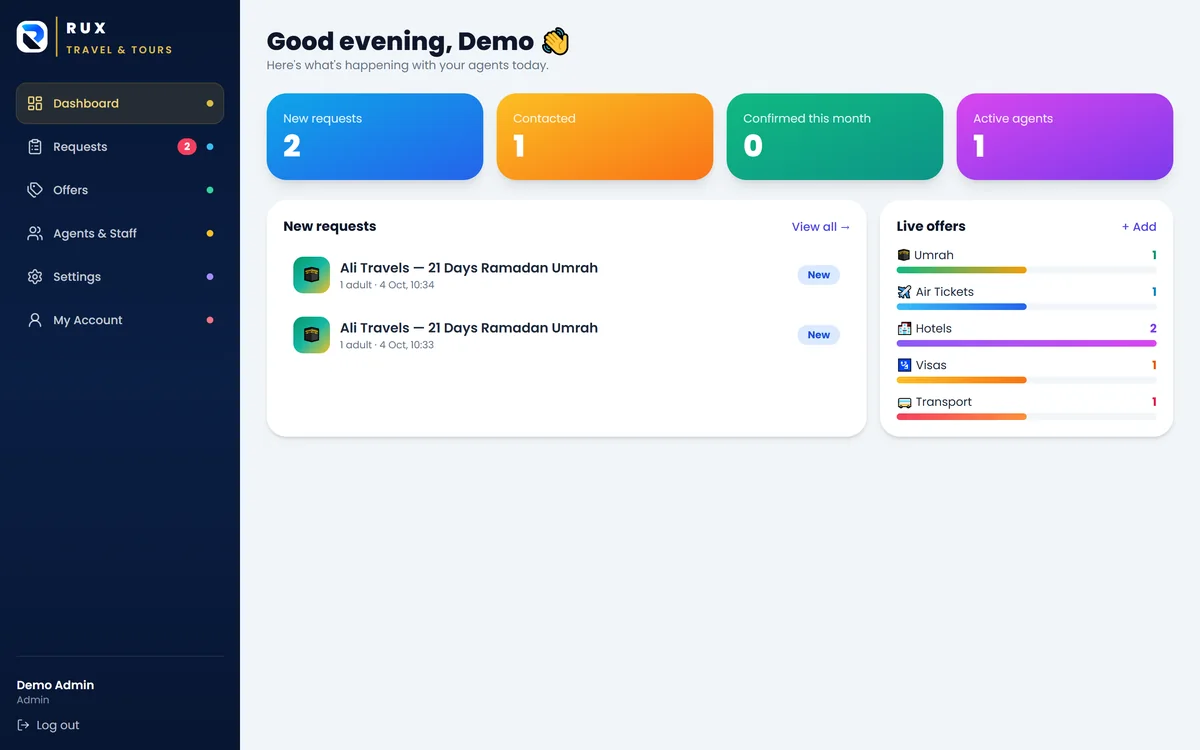Click the Air Tickets airplane icon

(x=904, y=292)
